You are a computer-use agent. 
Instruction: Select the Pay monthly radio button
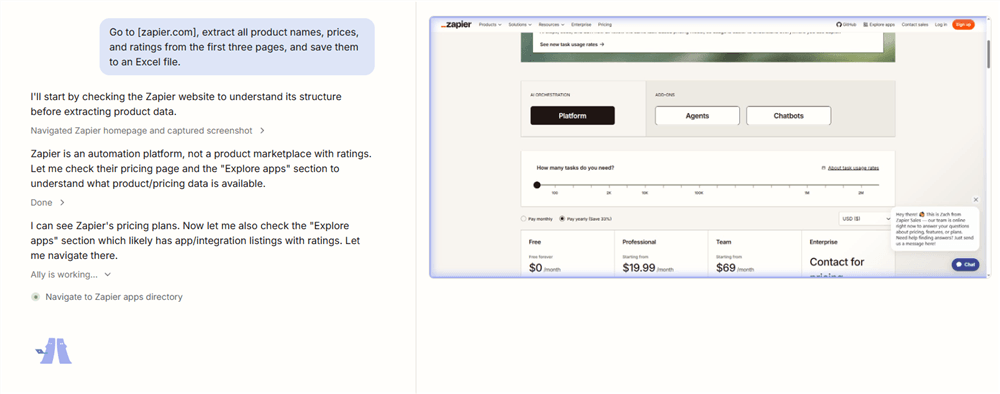click(524, 219)
